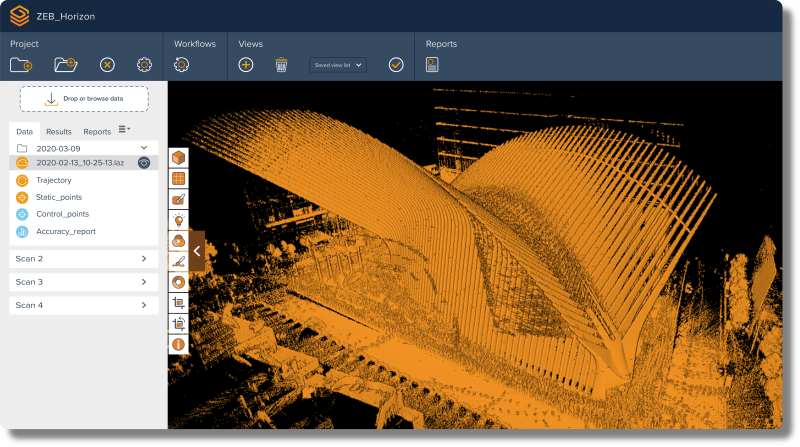Screen dimensions: 800x447
Task: Select the Accuracy_report item
Action: click(65, 231)
